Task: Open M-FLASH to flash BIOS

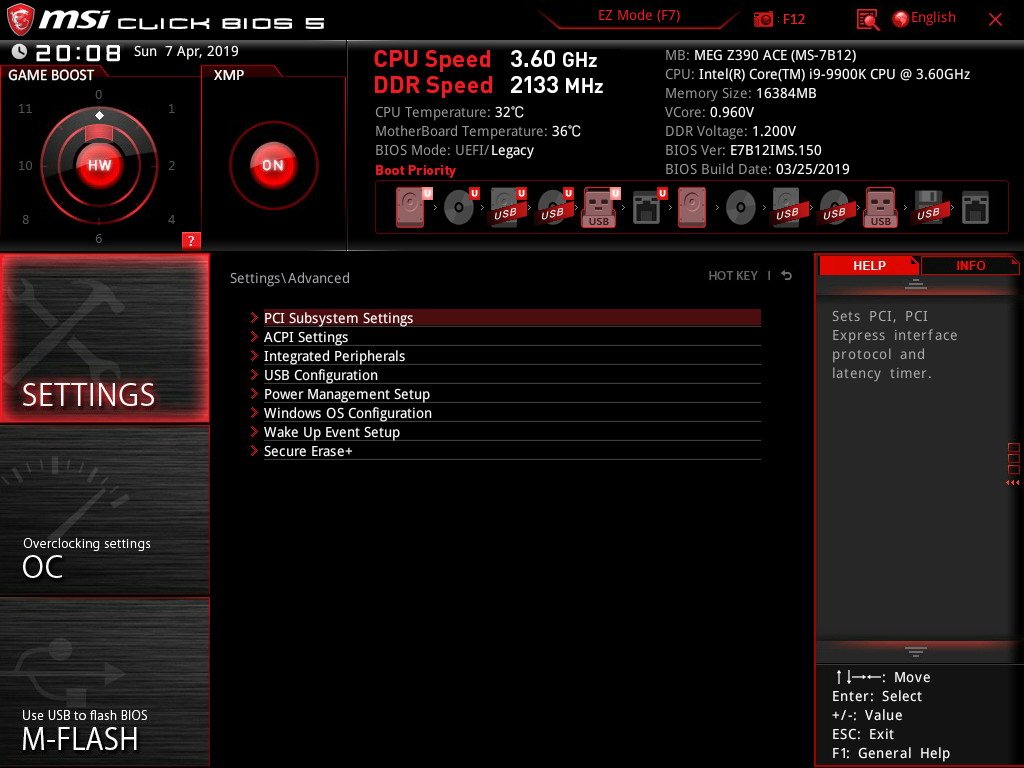Action: 104,682
